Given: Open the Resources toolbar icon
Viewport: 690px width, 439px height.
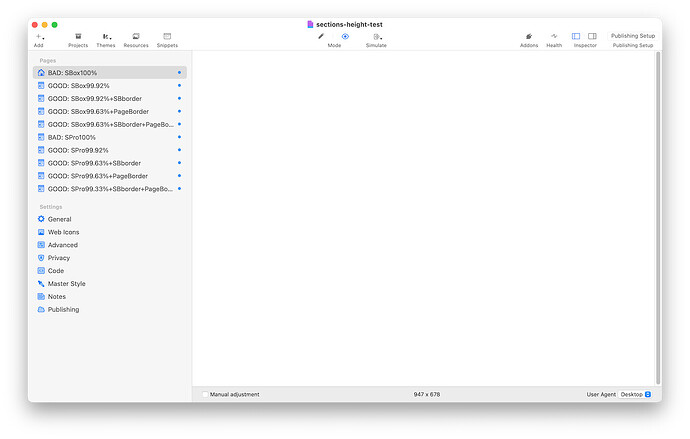Looking at the screenshot, I should point(136,40).
